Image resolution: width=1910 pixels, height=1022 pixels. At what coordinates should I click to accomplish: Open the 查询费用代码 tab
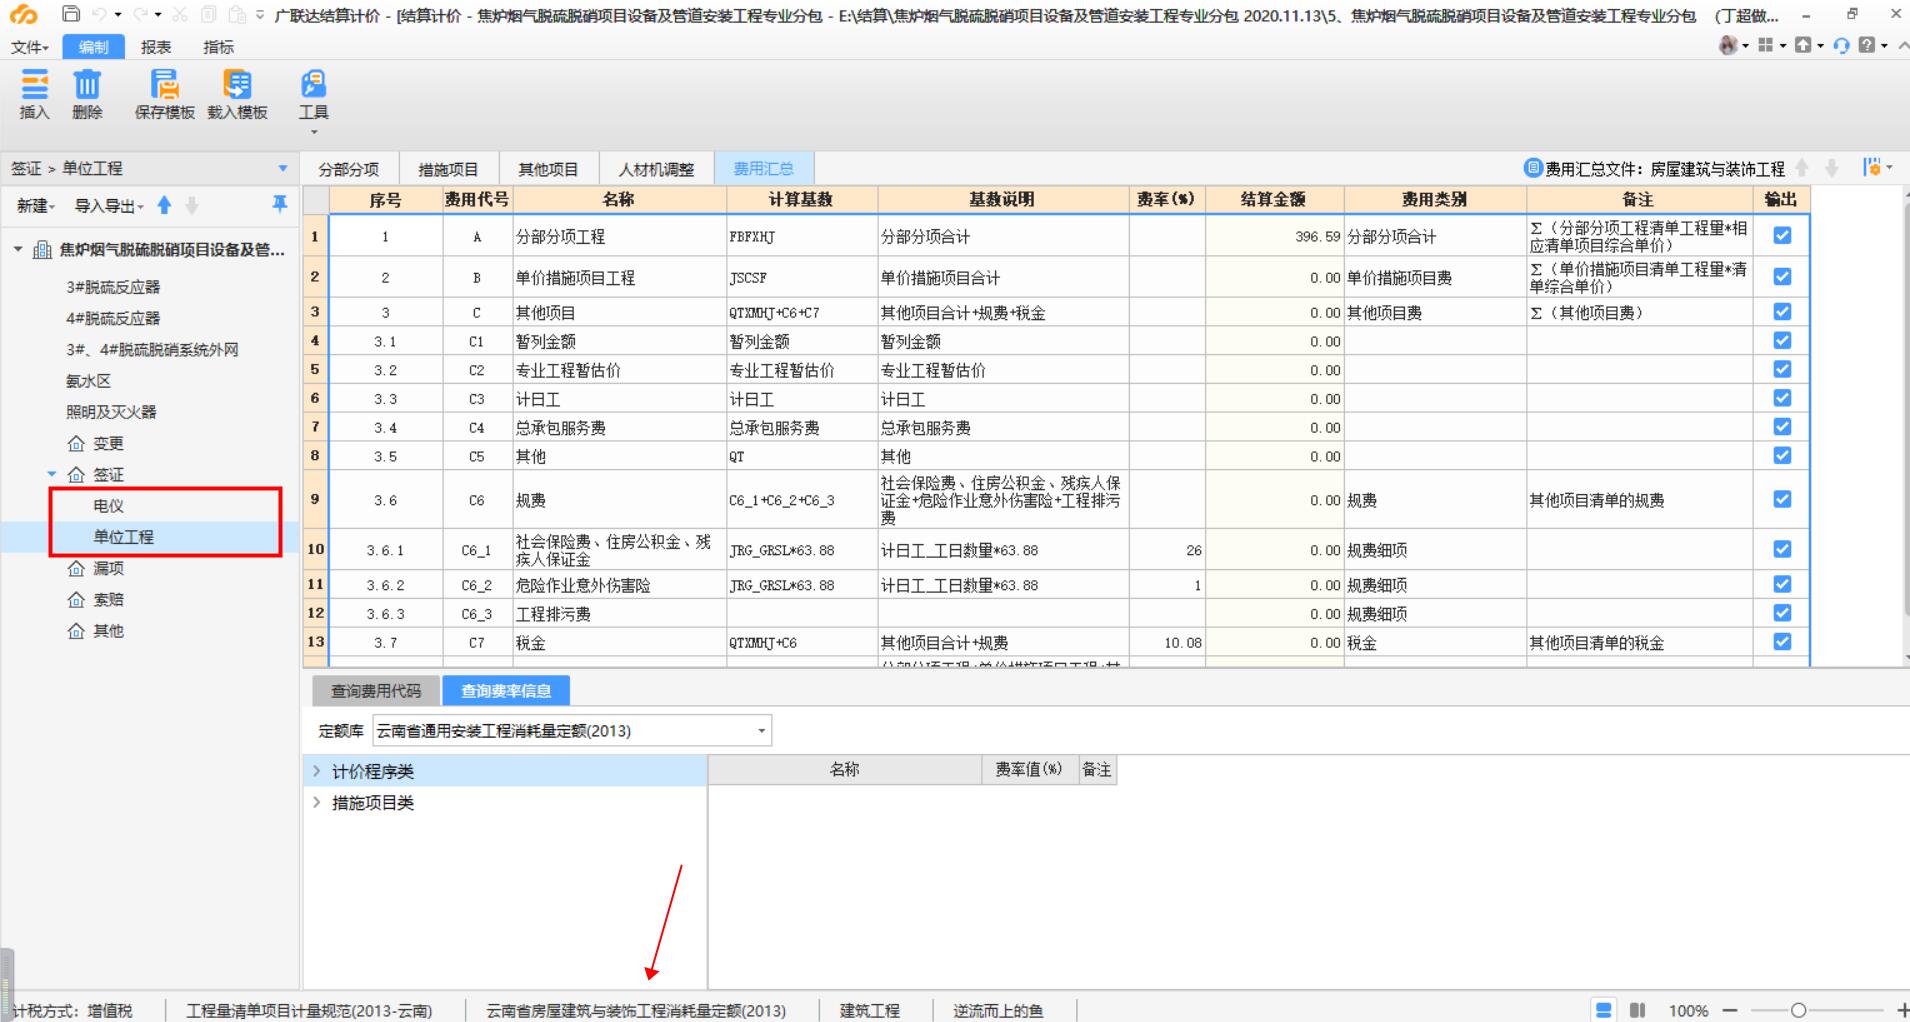click(x=376, y=691)
